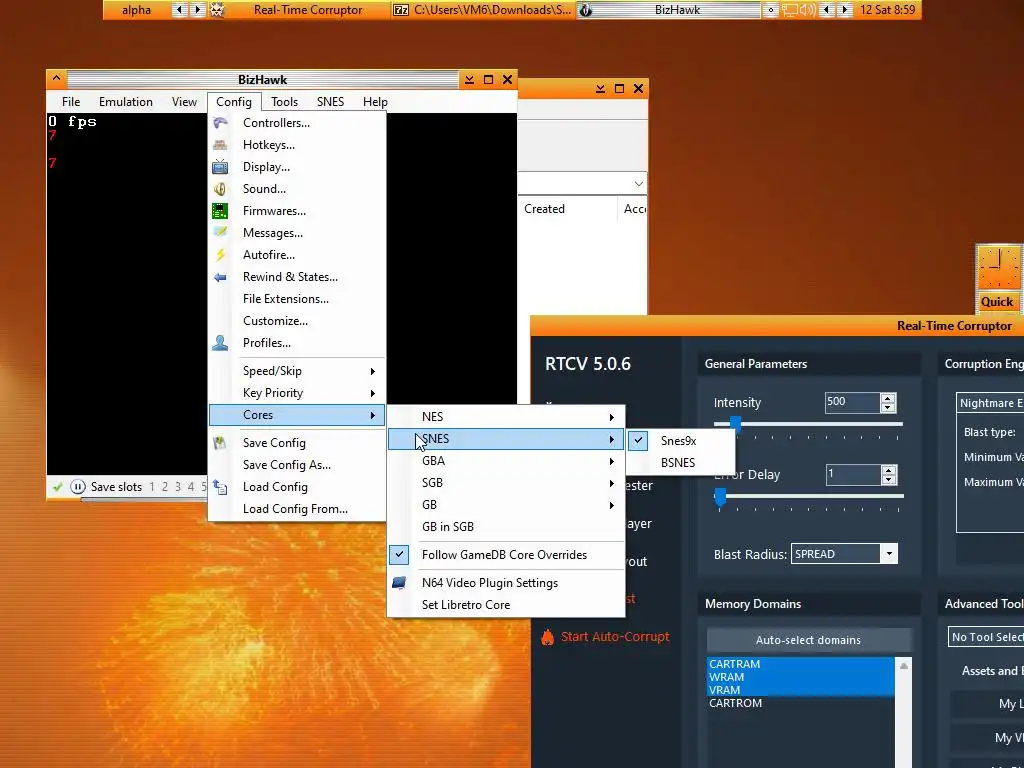Click the Intensity value field showing 500
1024x768 pixels.
click(852, 402)
